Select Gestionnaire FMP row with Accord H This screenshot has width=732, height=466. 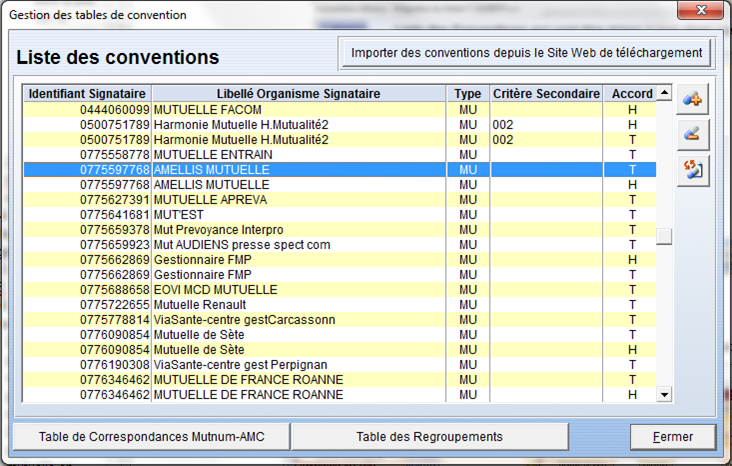[x=340, y=260]
